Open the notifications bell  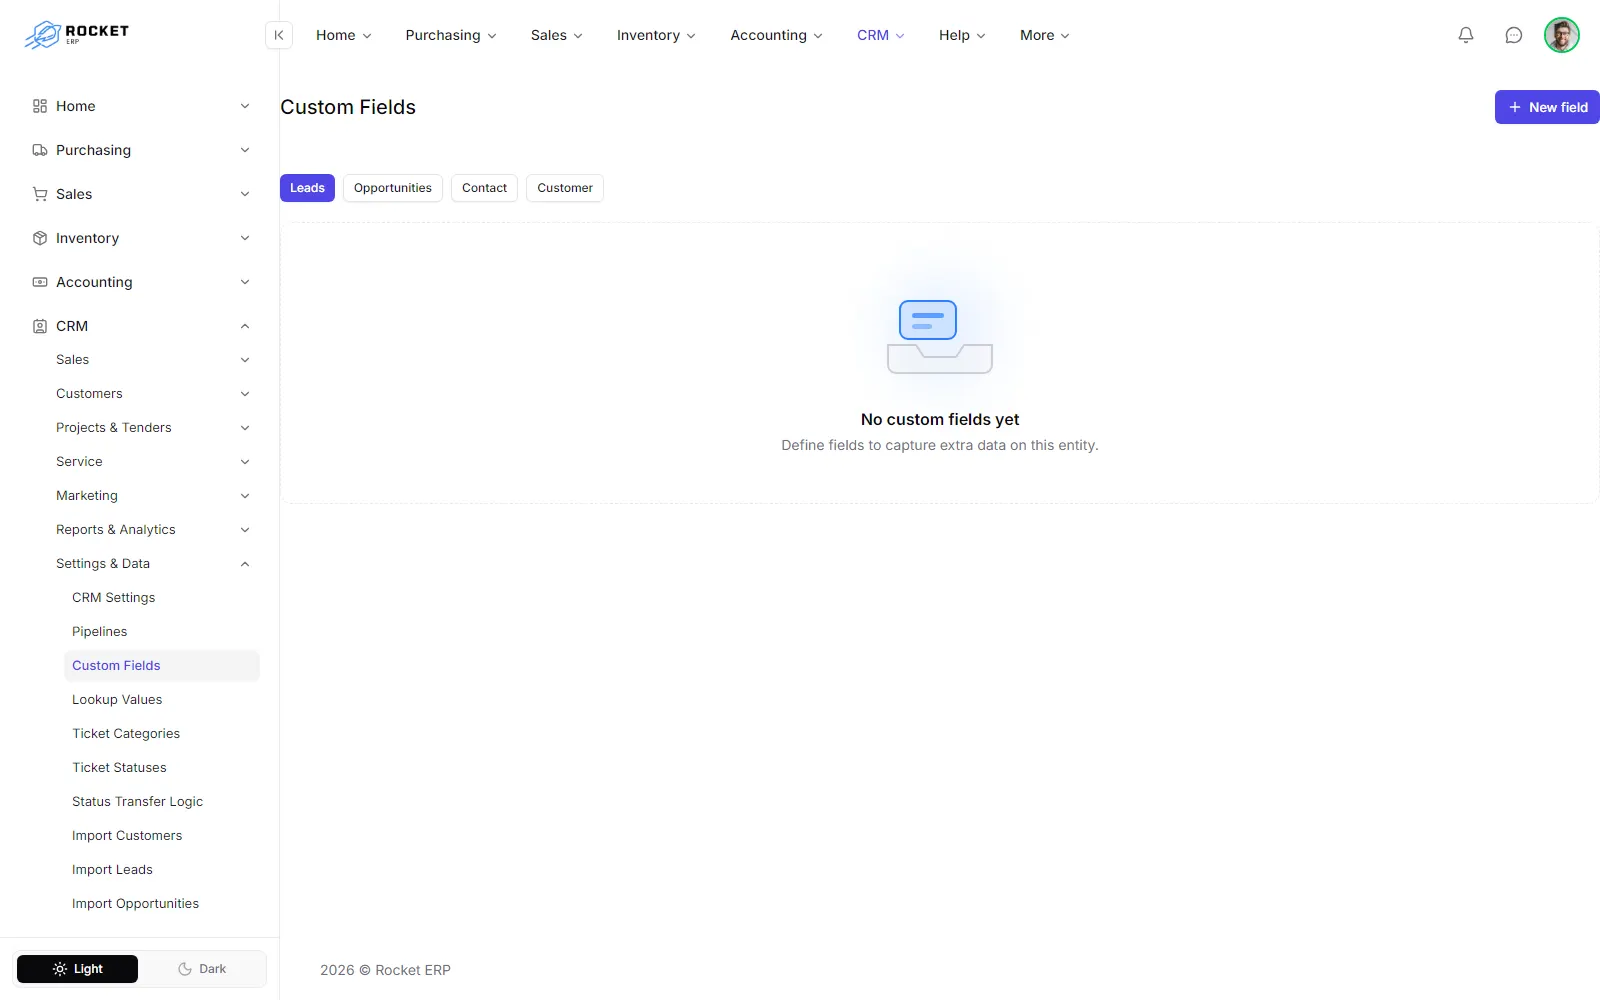coord(1466,35)
